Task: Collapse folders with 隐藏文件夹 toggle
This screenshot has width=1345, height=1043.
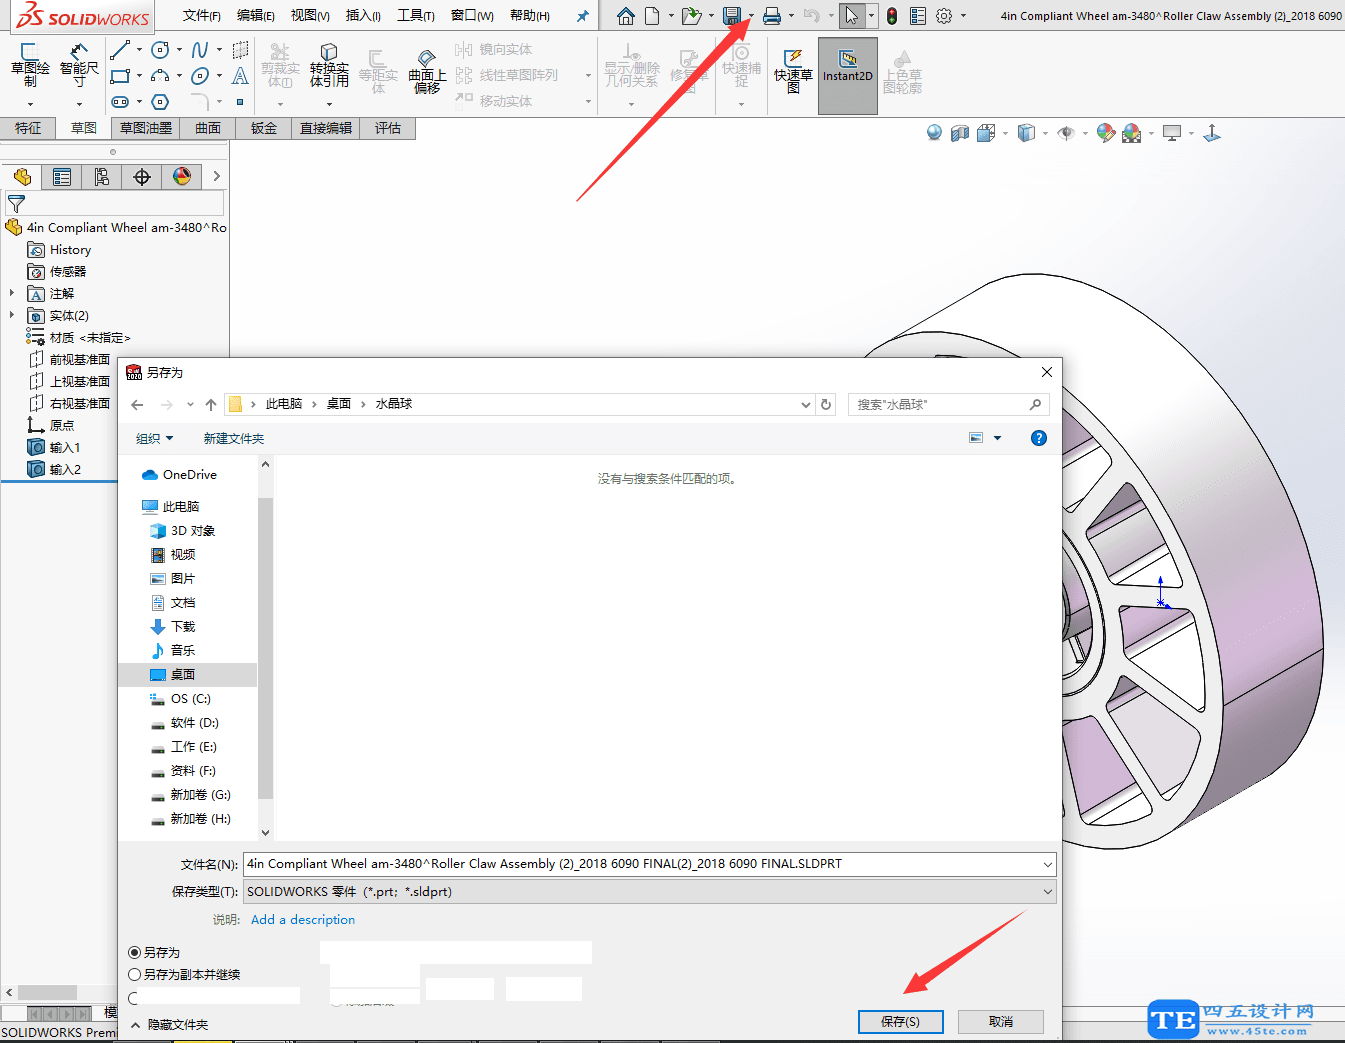Action: [x=169, y=1025]
